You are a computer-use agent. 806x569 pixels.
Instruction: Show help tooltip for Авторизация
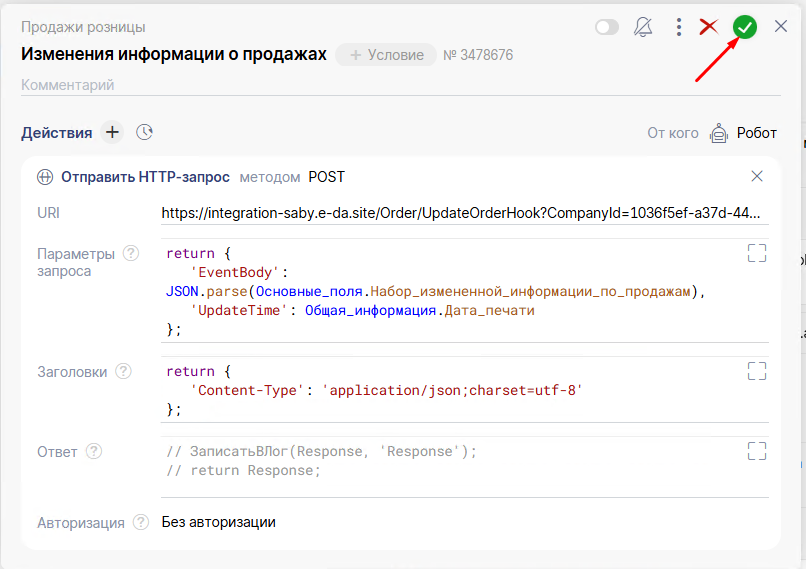click(x=140, y=522)
